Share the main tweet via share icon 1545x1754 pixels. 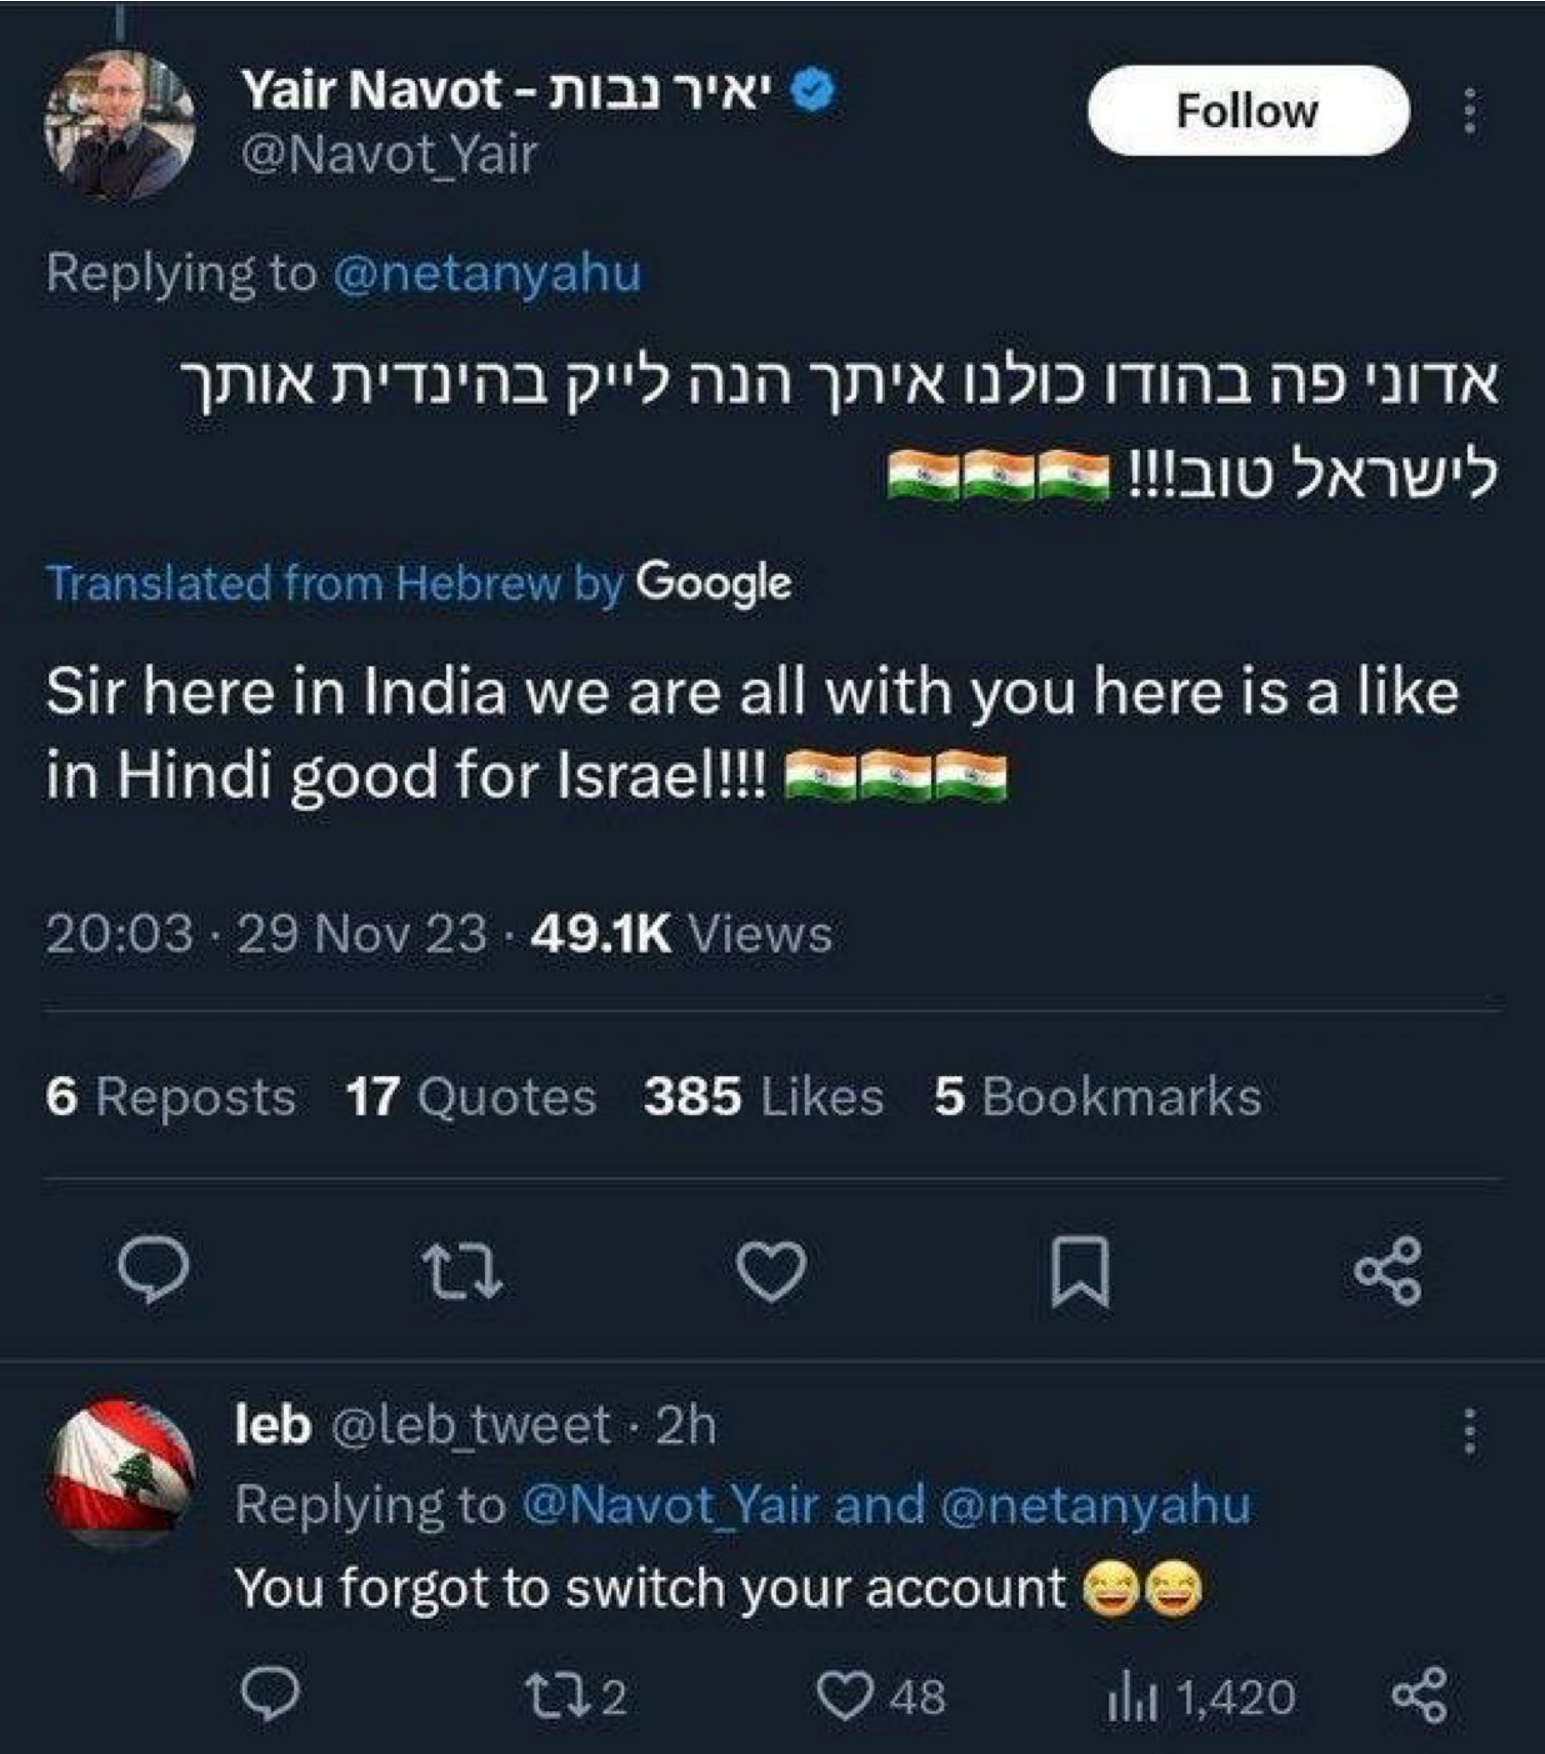[1388, 1271]
